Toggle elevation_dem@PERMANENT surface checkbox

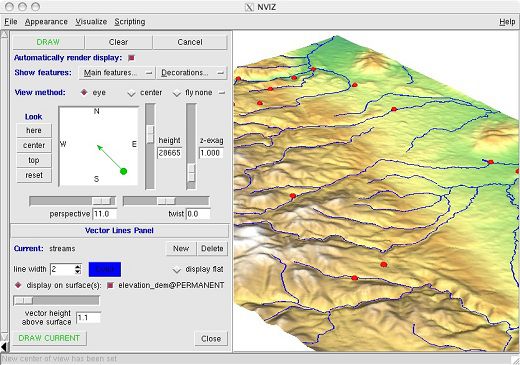tap(110, 285)
